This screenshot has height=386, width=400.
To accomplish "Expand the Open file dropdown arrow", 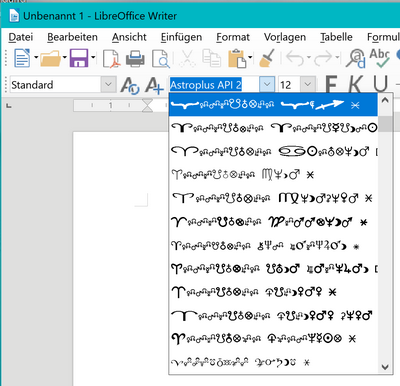I will click(65, 58).
